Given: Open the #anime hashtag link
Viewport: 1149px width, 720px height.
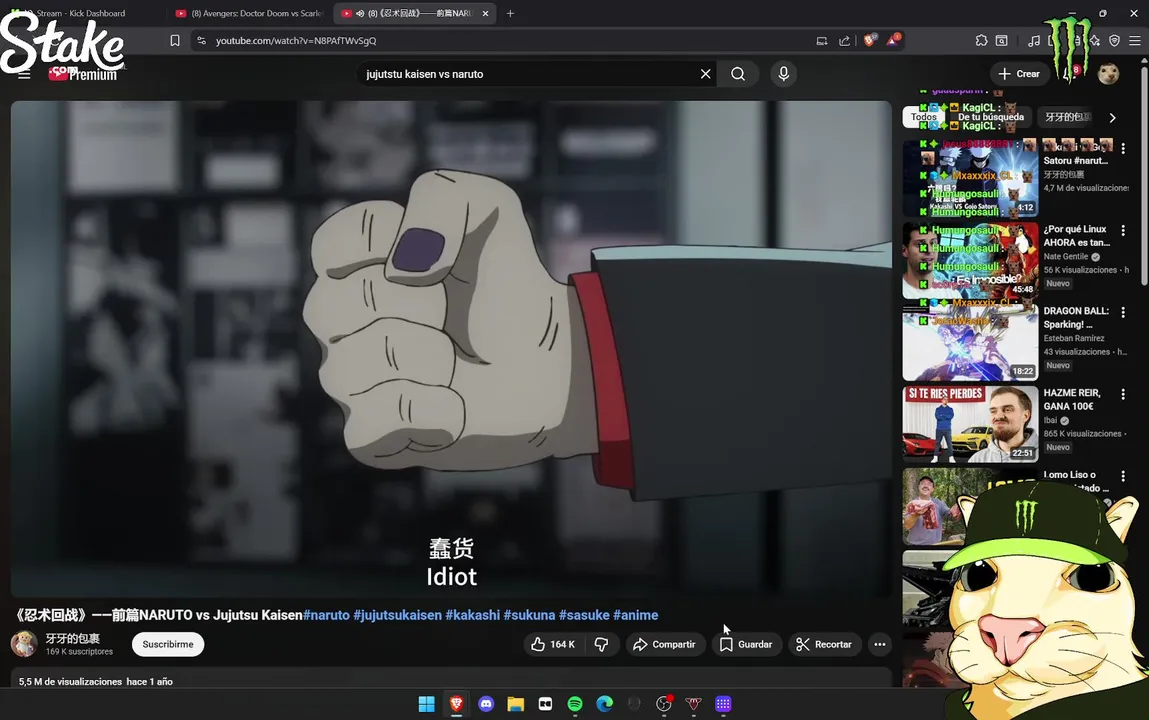Looking at the screenshot, I should click(x=635, y=615).
